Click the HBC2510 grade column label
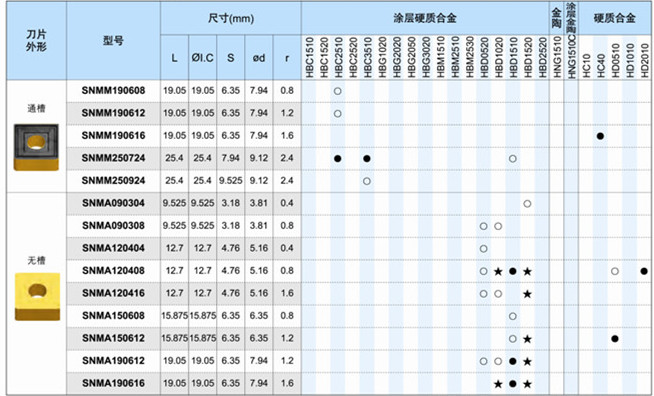Image resolution: width=654 pixels, height=396 pixels. point(338,57)
